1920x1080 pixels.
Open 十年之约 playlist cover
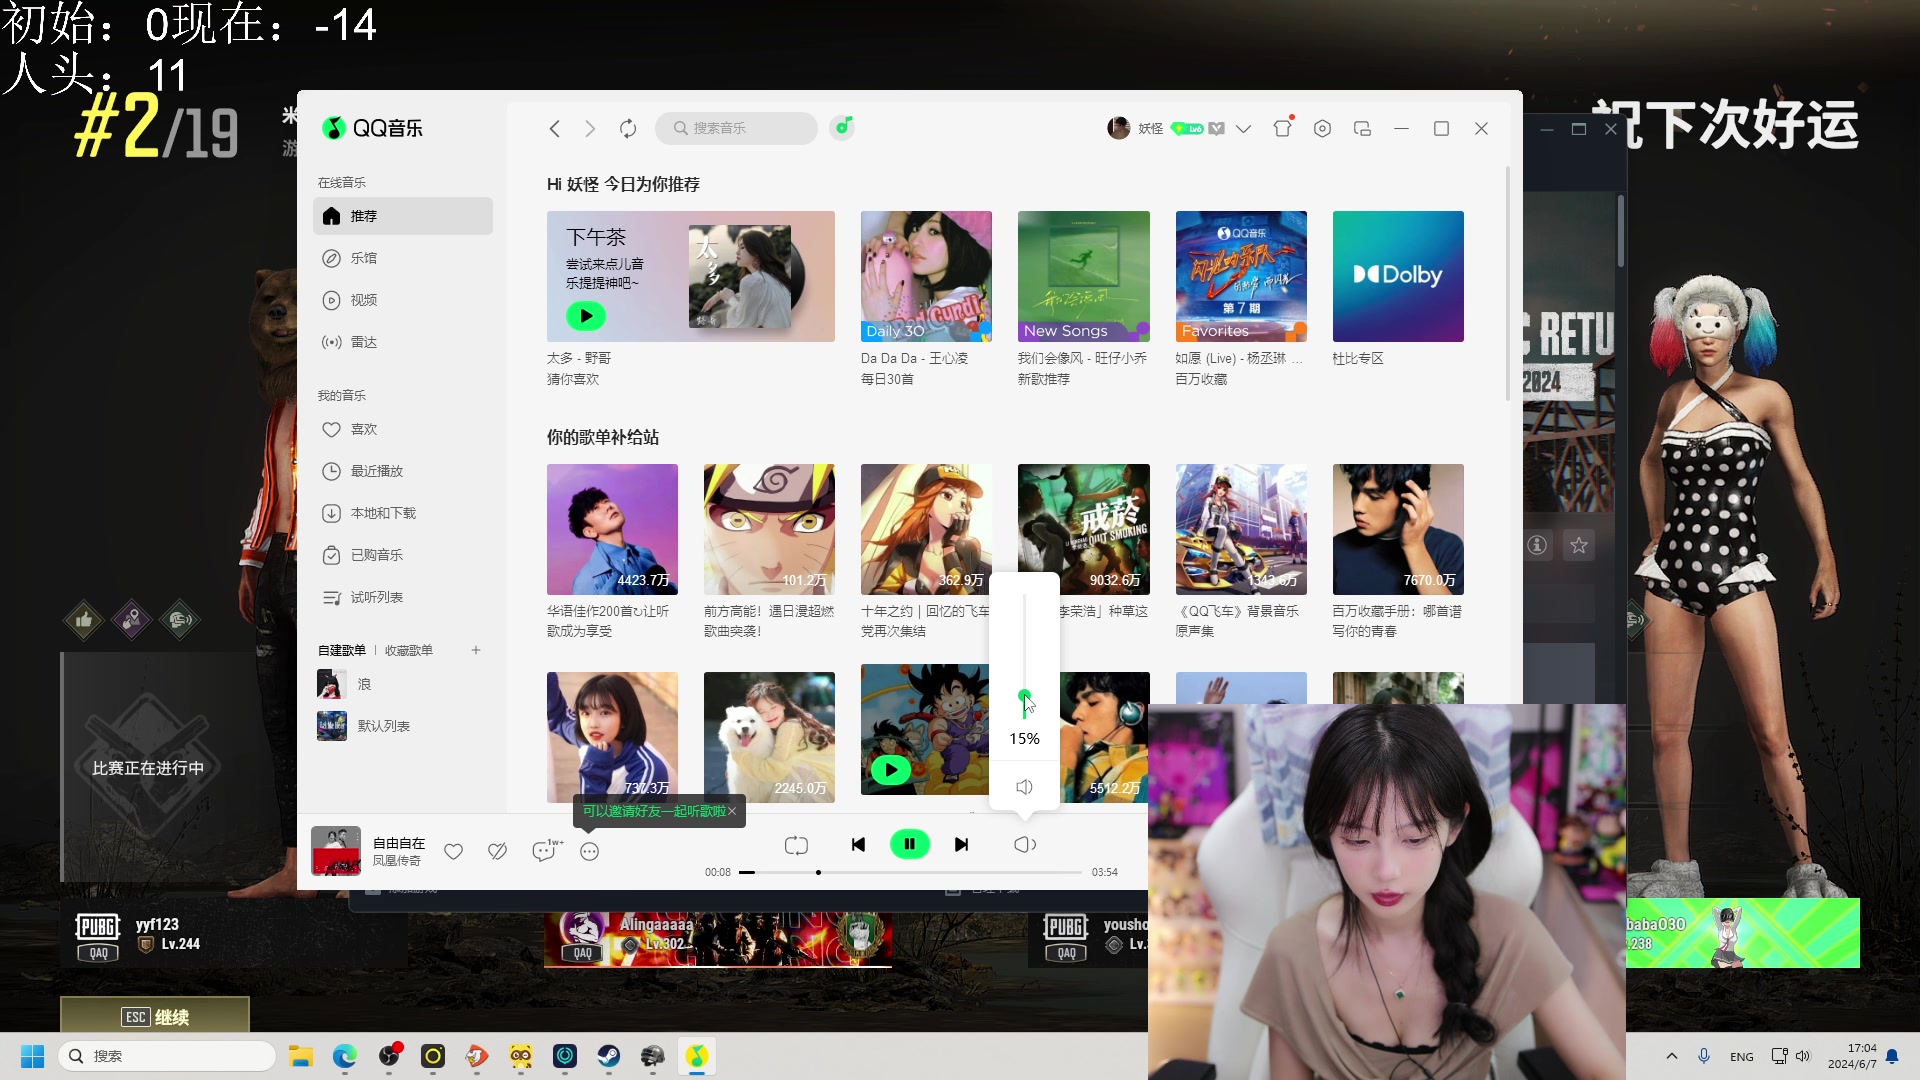tap(926, 529)
